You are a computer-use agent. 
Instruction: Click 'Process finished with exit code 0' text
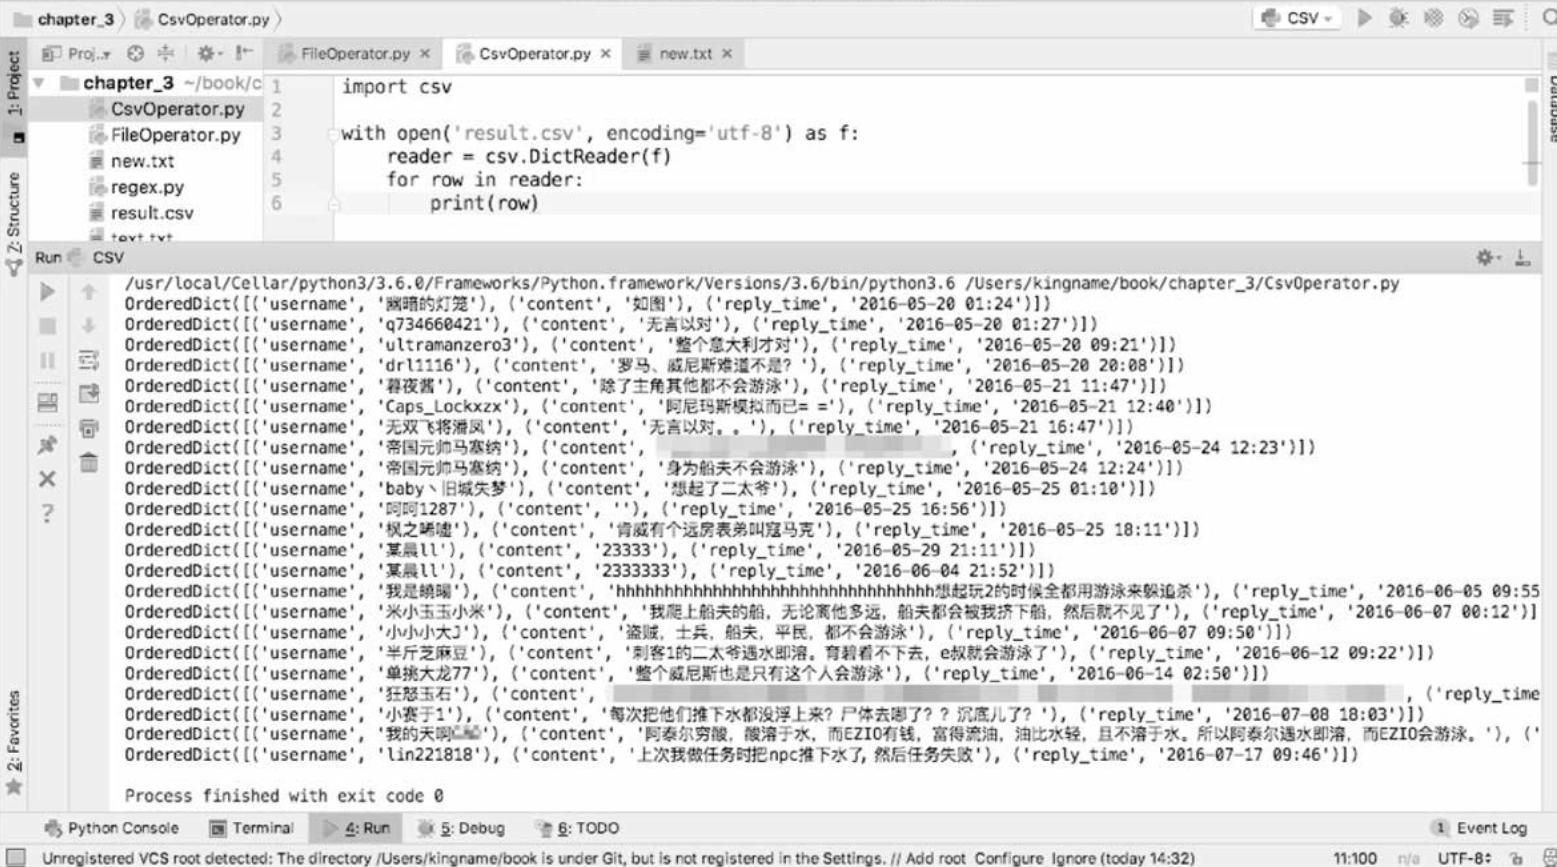pyautogui.click(x=284, y=796)
